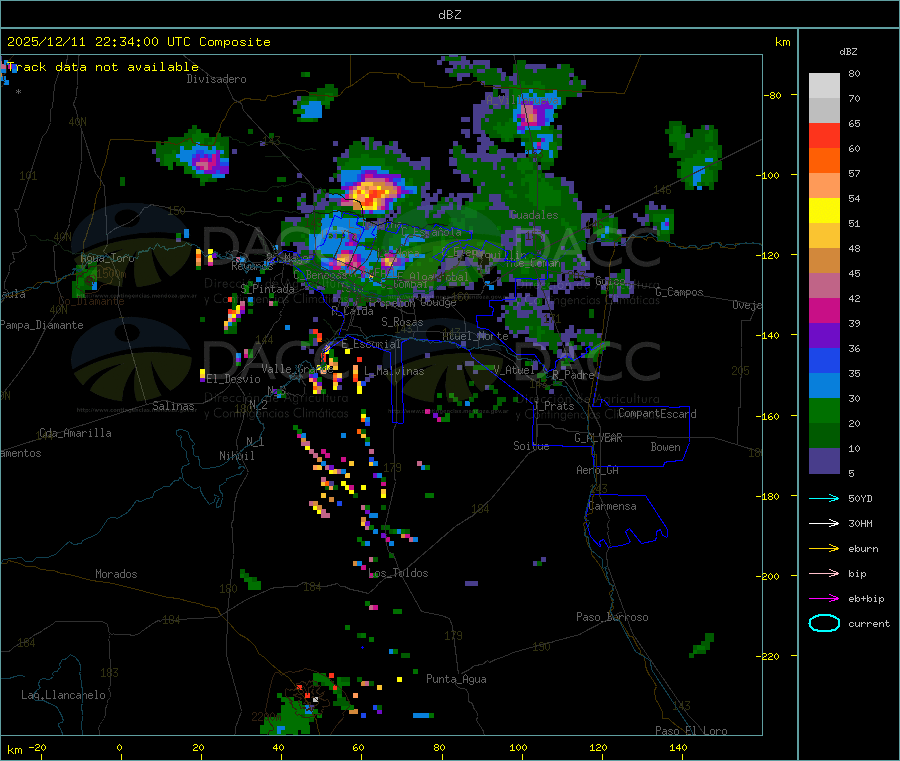Click 'Track data not available' message
900x761 pixels.
pos(103,67)
